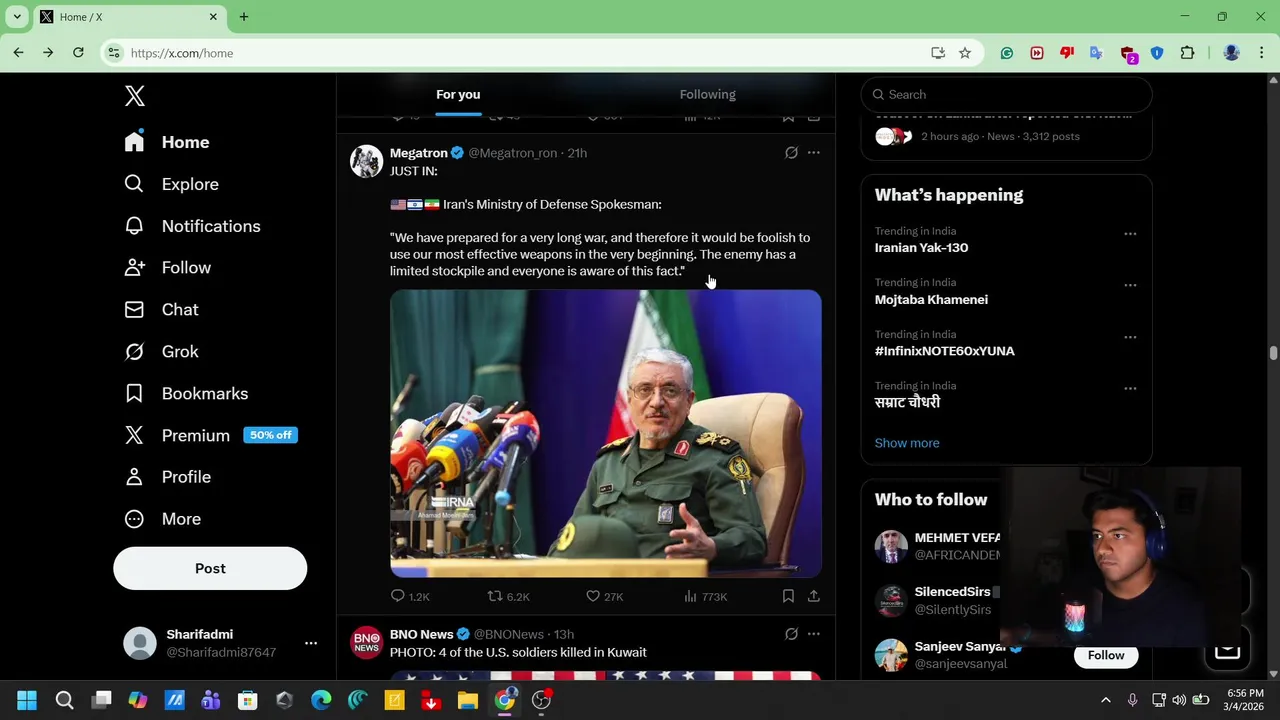Open the Explore page
Image resolution: width=1280 pixels, height=720 pixels.
tap(171, 184)
